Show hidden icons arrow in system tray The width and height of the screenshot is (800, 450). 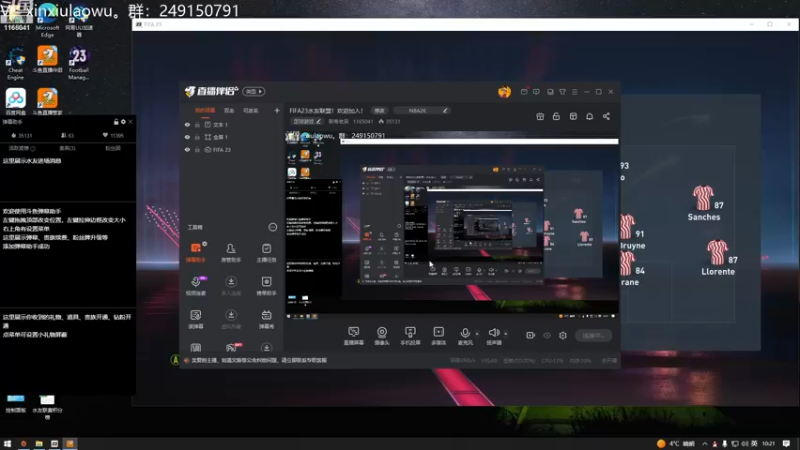pos(705,444)
